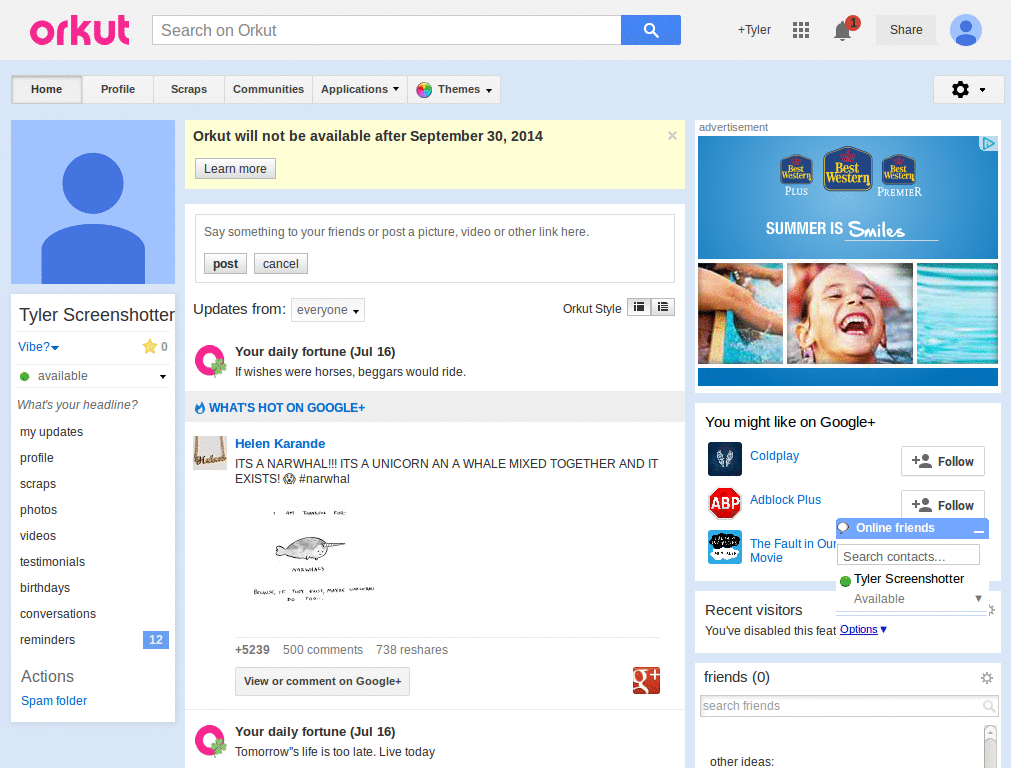1024x768 pixels.
Task: Click the search friends magnifier icon
Action: pyautogui.click(x=989, y=706)
